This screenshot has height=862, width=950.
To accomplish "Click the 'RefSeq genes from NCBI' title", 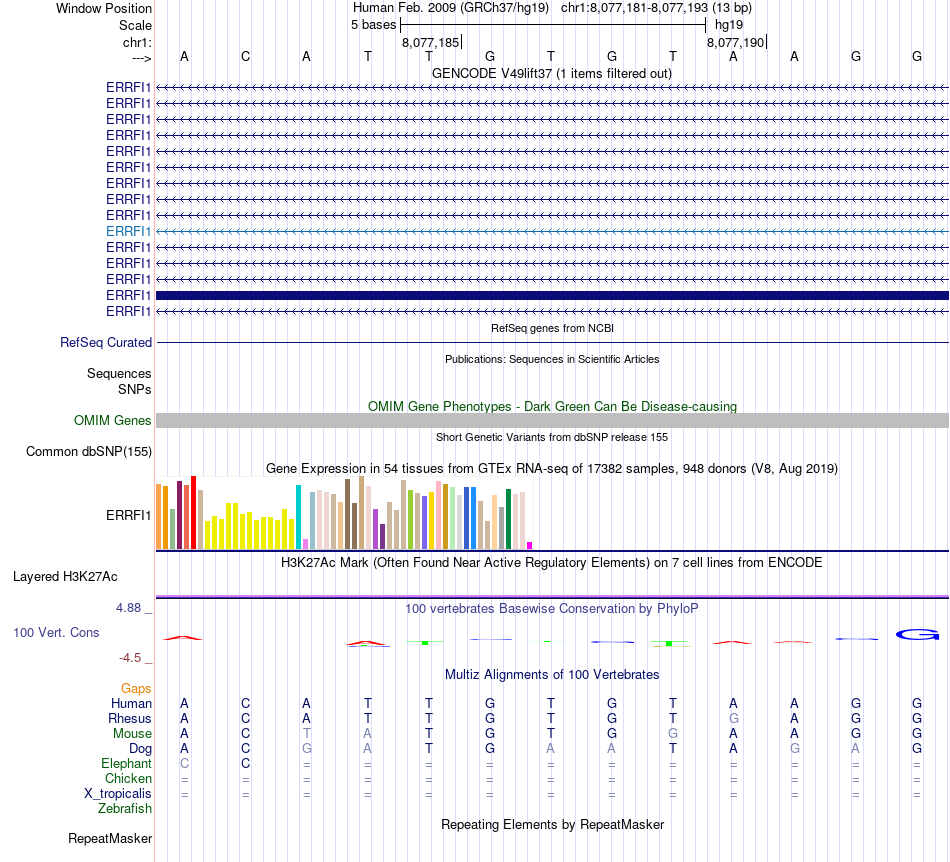I will pos(552,328).
